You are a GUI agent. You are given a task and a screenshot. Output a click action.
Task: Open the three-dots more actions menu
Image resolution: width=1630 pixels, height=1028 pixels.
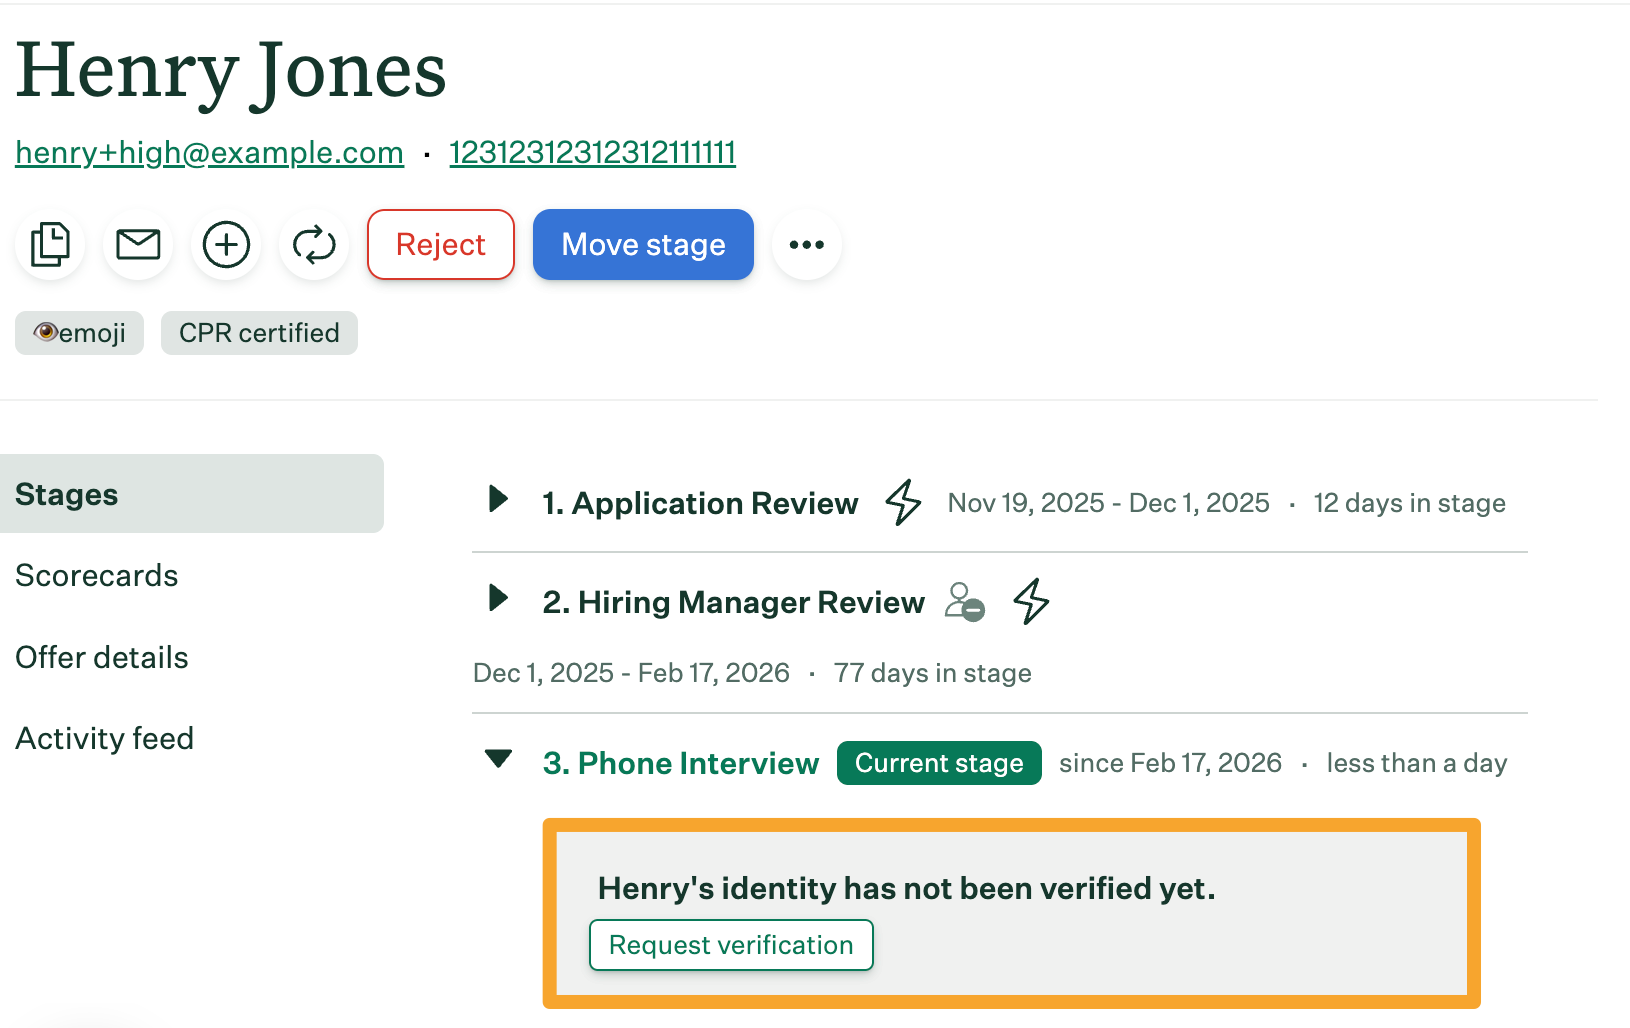[x=806, y=245]
